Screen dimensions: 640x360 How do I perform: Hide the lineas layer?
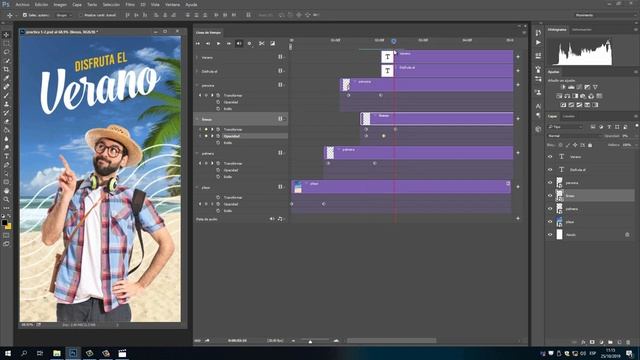tap(550, 196)
